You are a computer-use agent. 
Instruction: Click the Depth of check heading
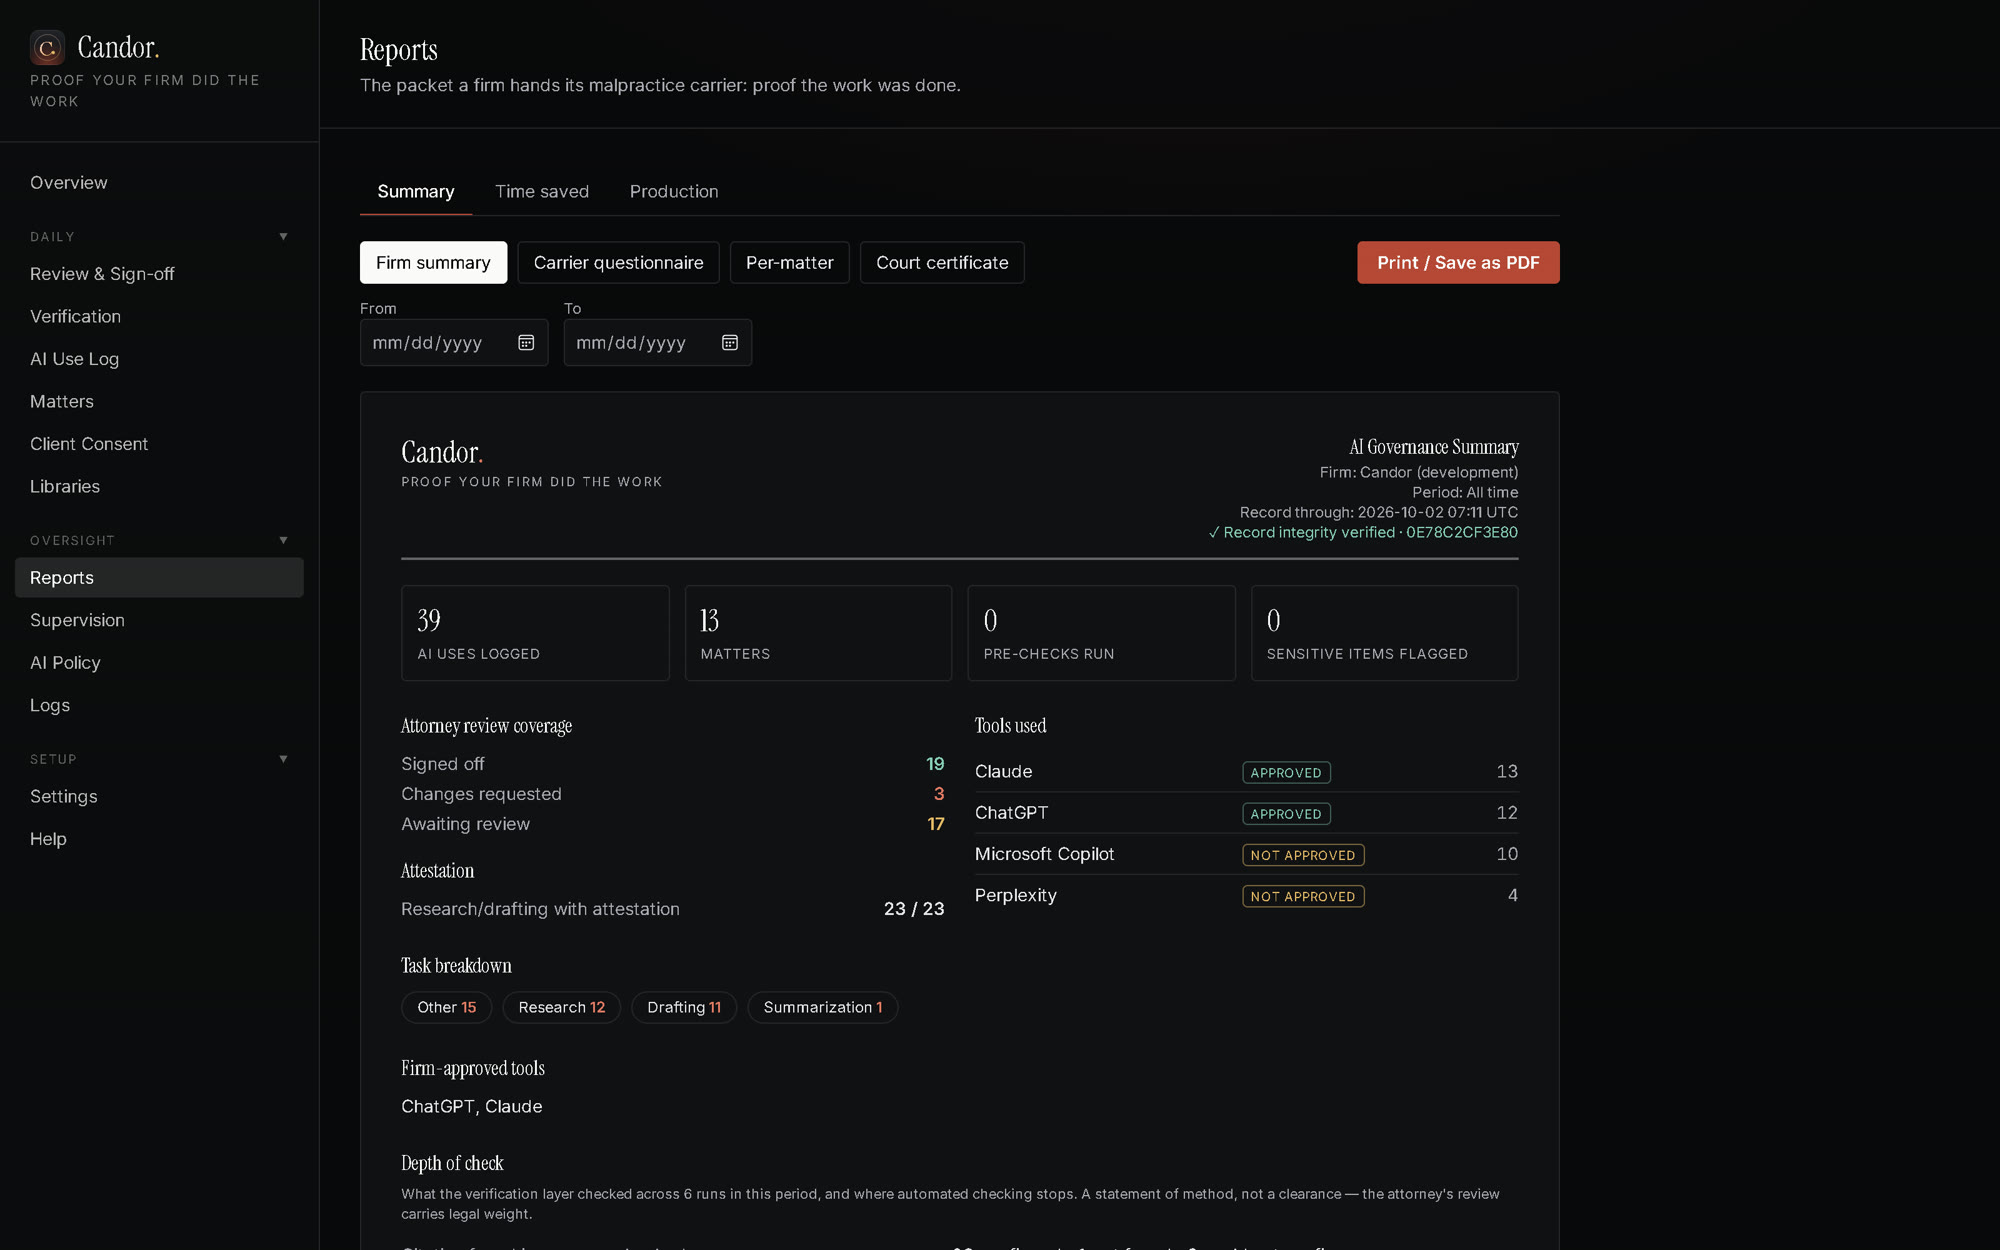452,1163
